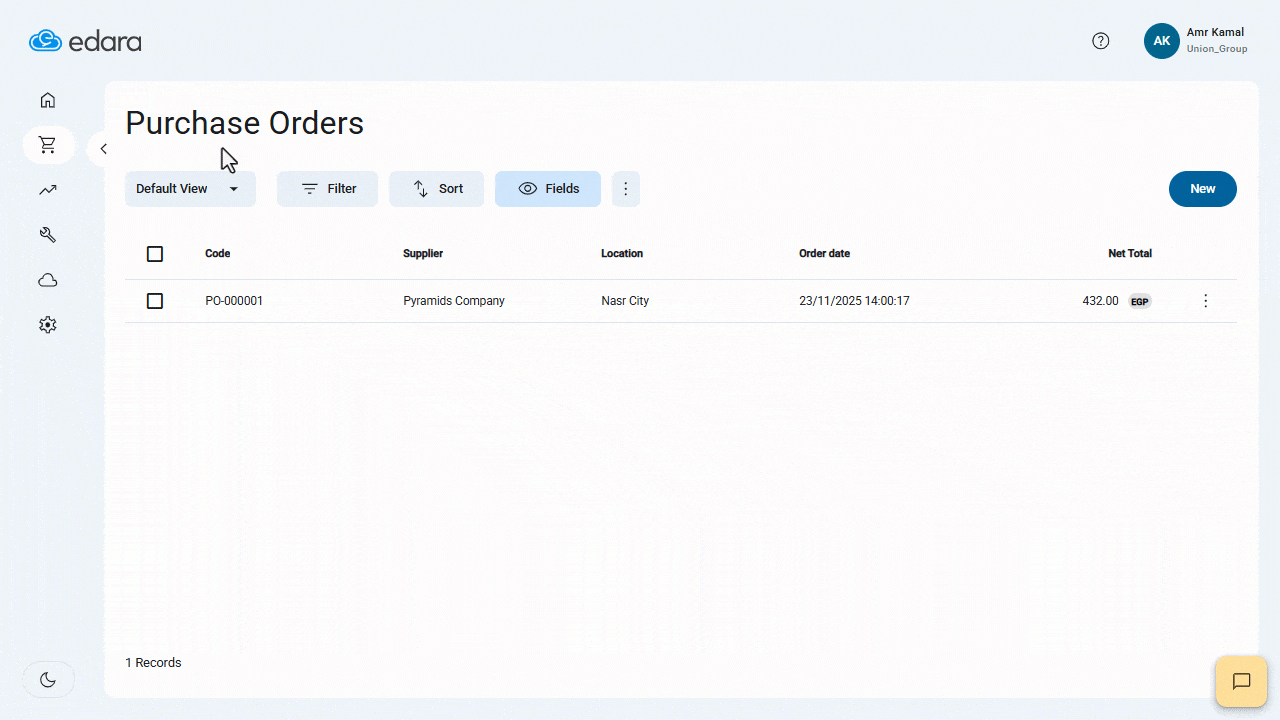Open the Home icon in sidebar
This screenshot has width=1280, height=720.
(47, 100)
